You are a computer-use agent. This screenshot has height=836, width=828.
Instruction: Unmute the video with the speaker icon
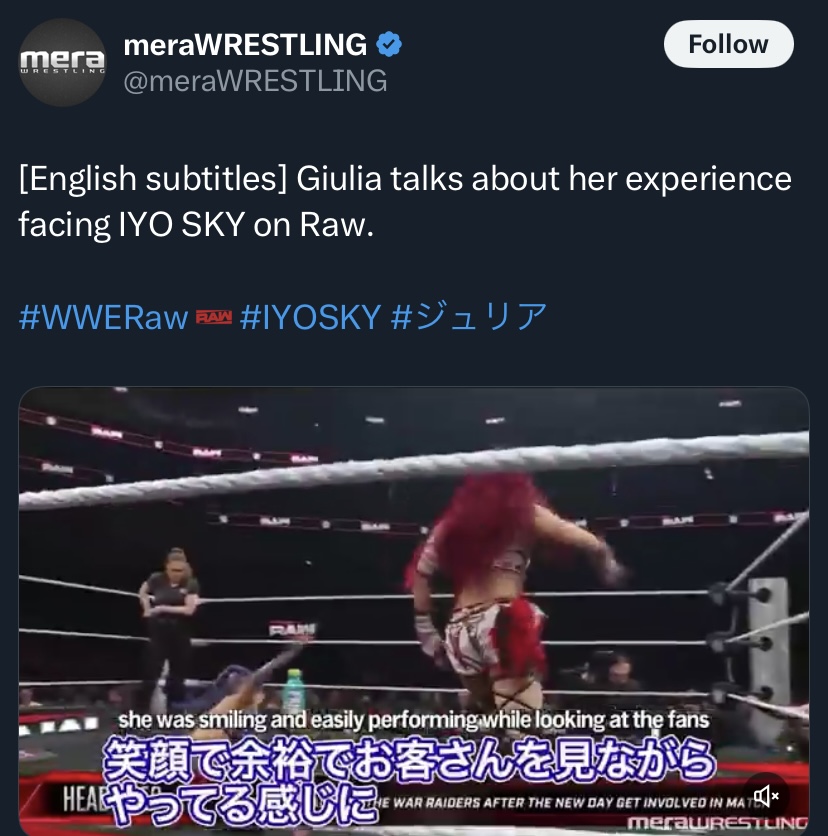(x=766, y=796)
